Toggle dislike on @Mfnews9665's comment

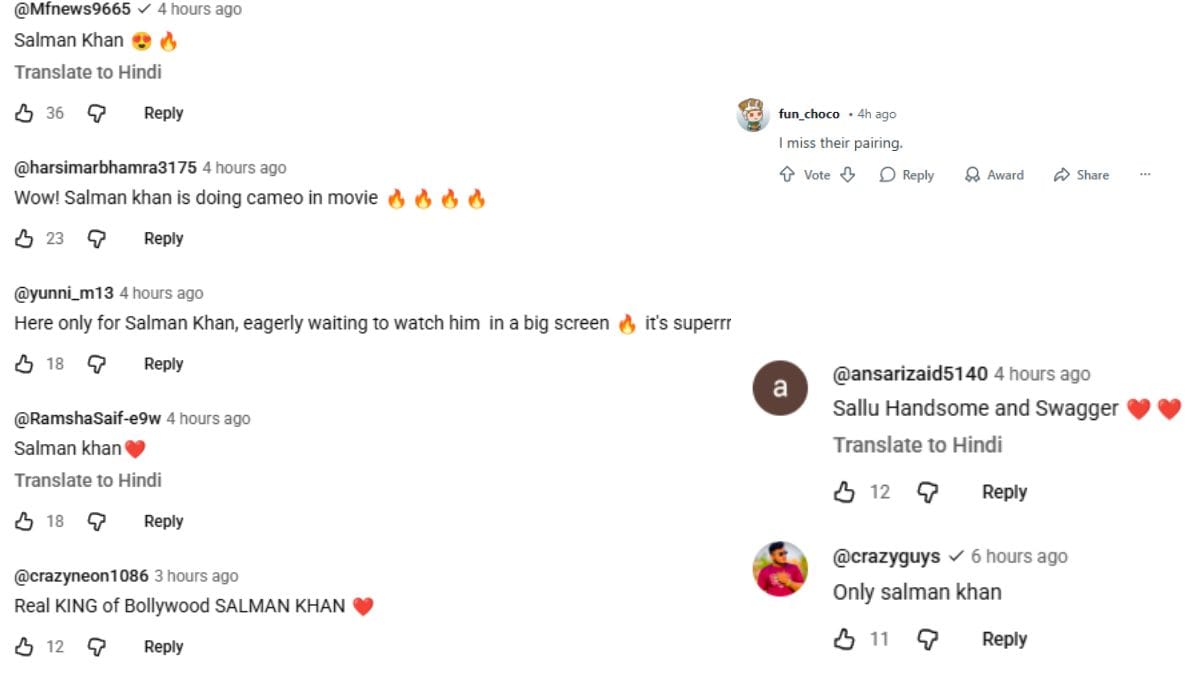[x=97, y=113]
